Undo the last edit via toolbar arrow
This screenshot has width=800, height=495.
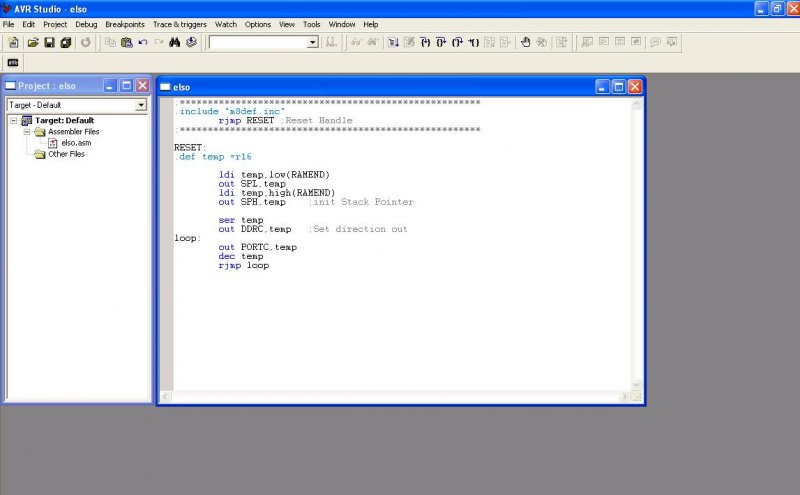[143, 42]
